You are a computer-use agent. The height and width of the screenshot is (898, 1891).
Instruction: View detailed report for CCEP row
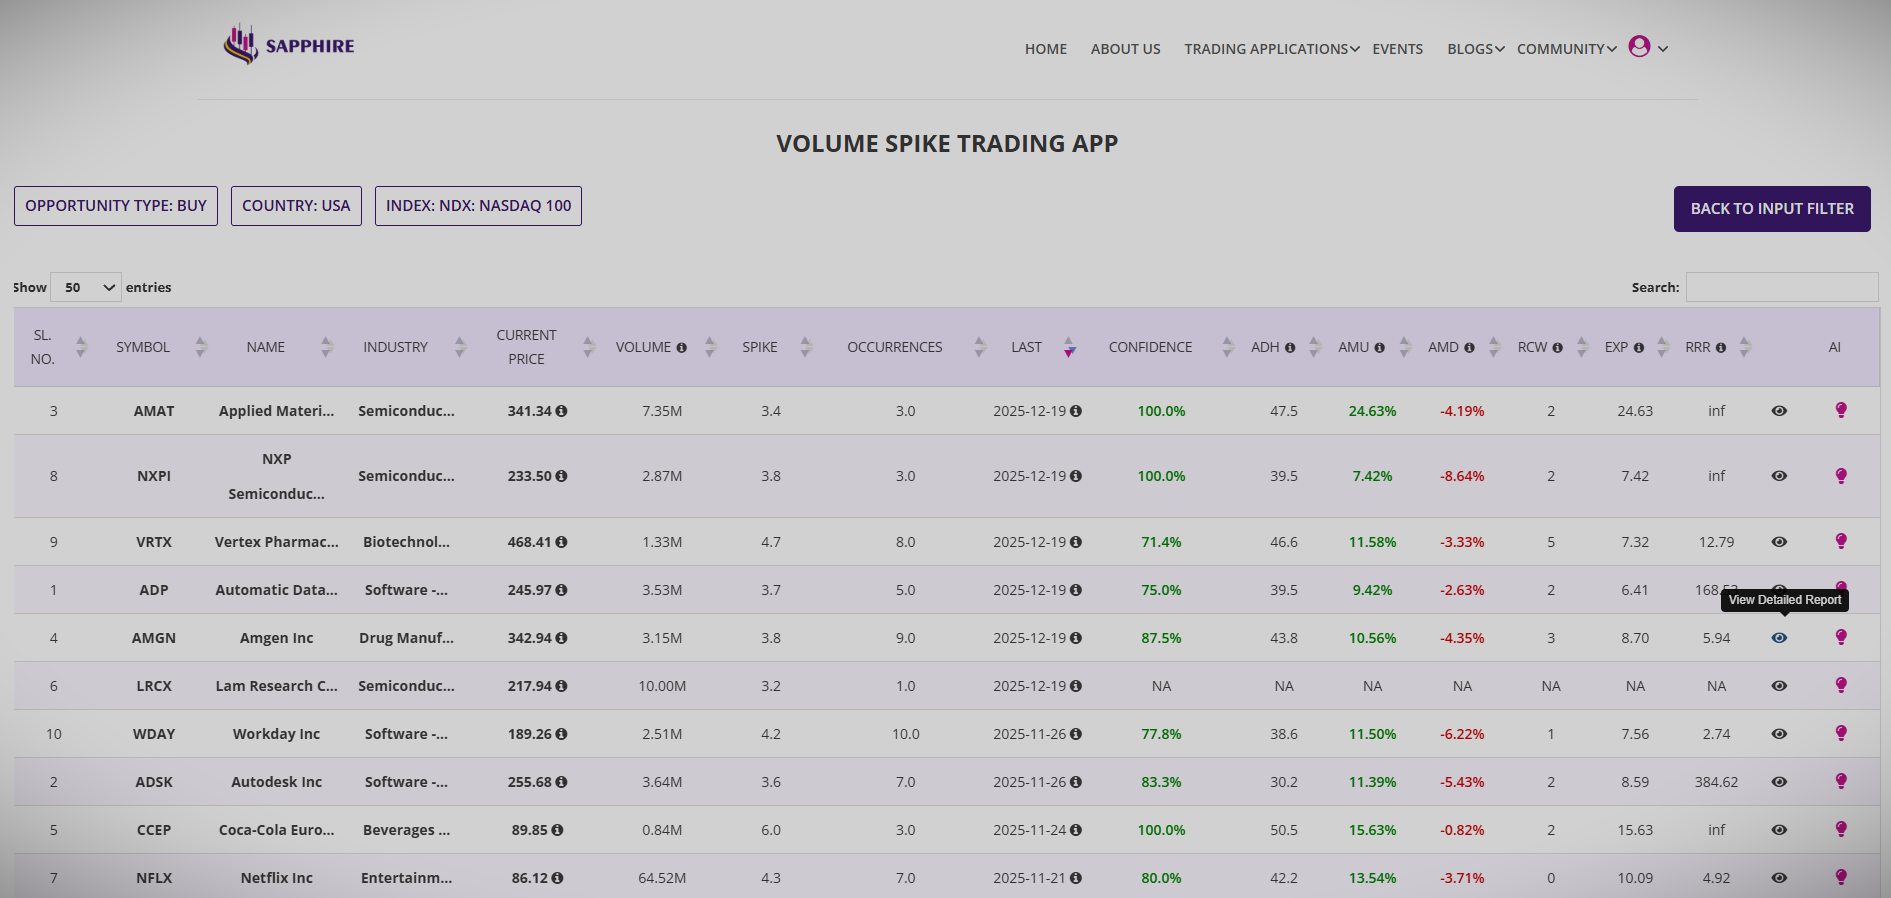1779,830
